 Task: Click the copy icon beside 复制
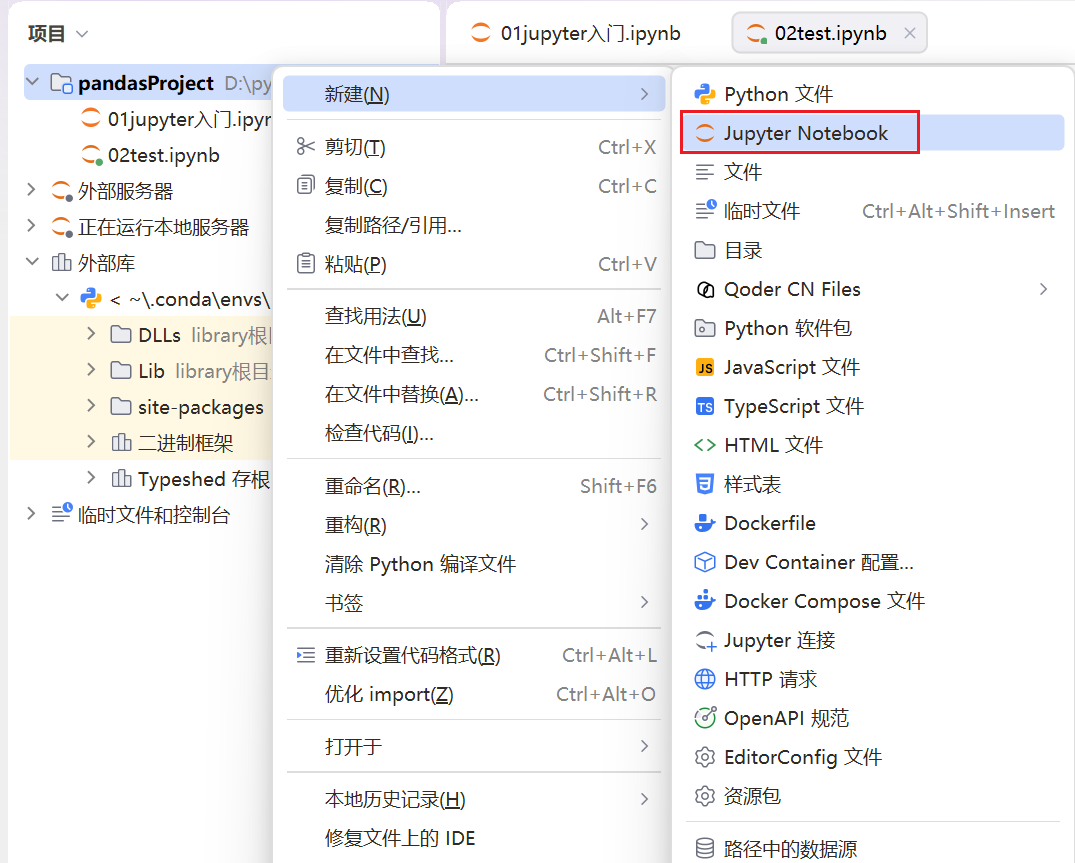tap(305, 185)
